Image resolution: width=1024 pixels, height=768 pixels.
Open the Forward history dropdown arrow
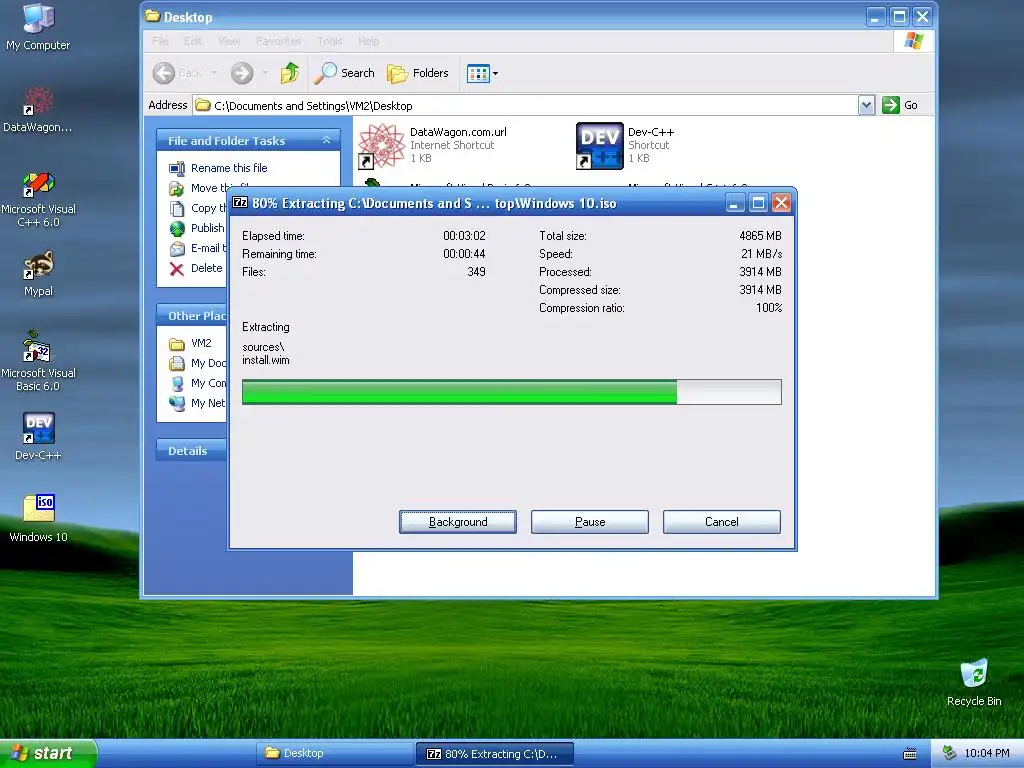pyautogui.click(x=265, y=73)
